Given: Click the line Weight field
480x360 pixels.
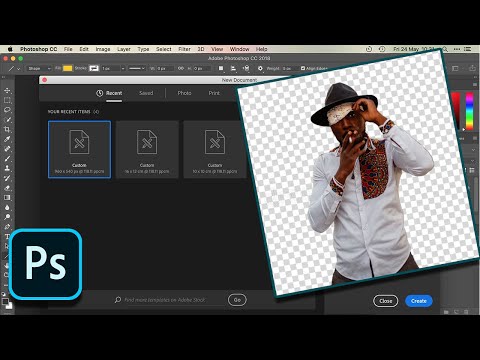Looking at the screenshot, I should coord(289,68).
